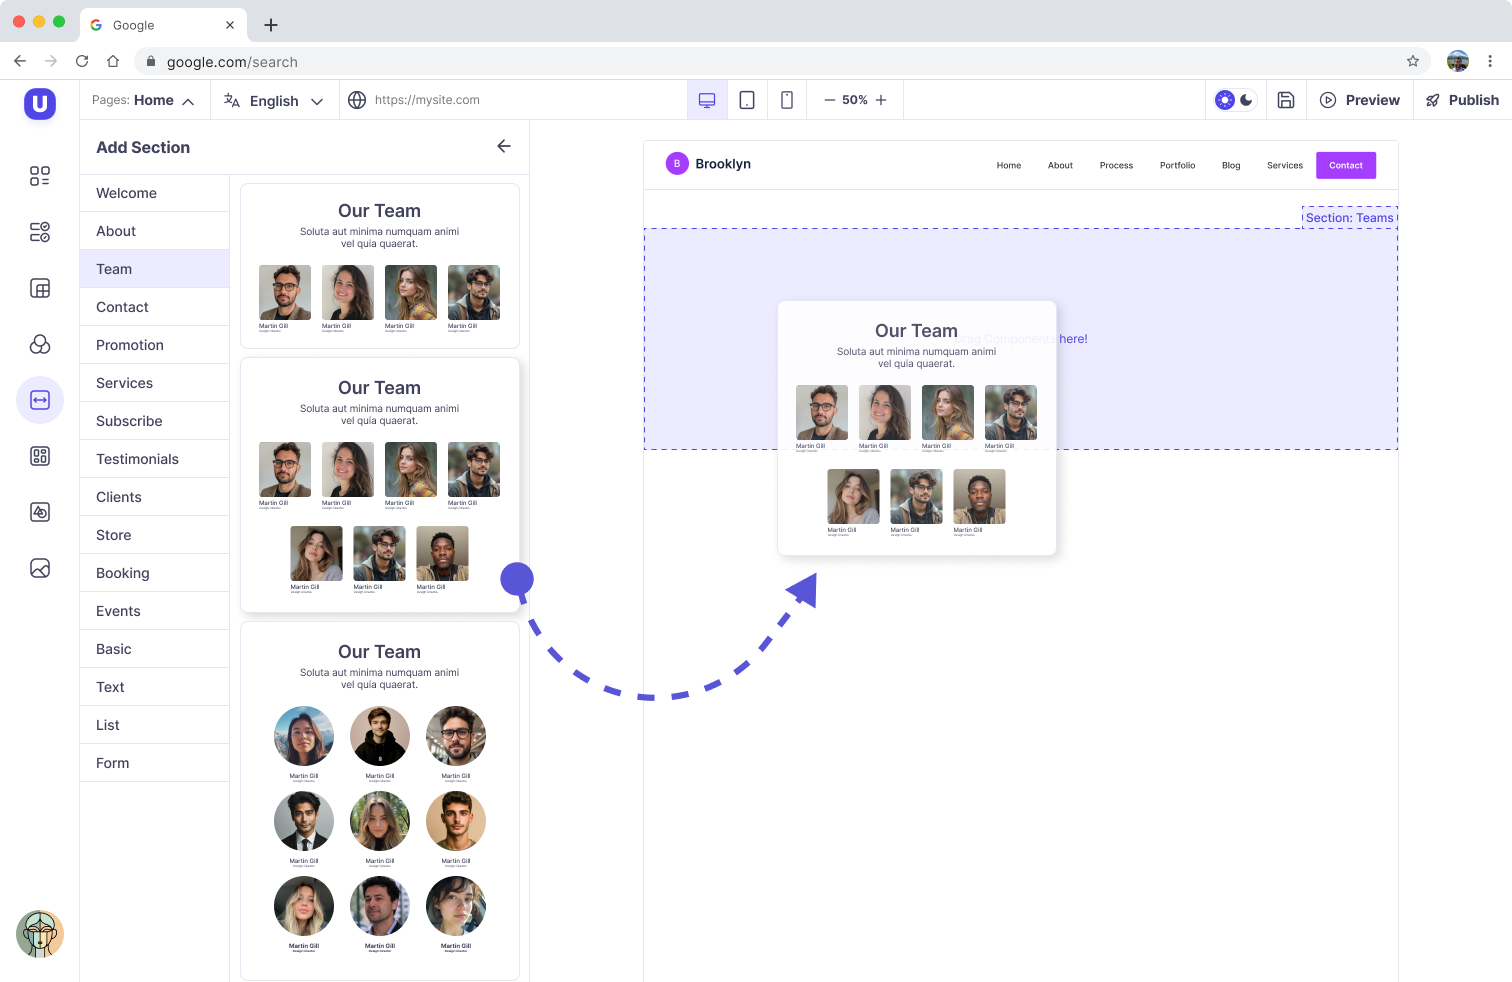Screen dimensions: 1512x982
Task: Increase zoom with the plus control
Action: coord(881,99)
